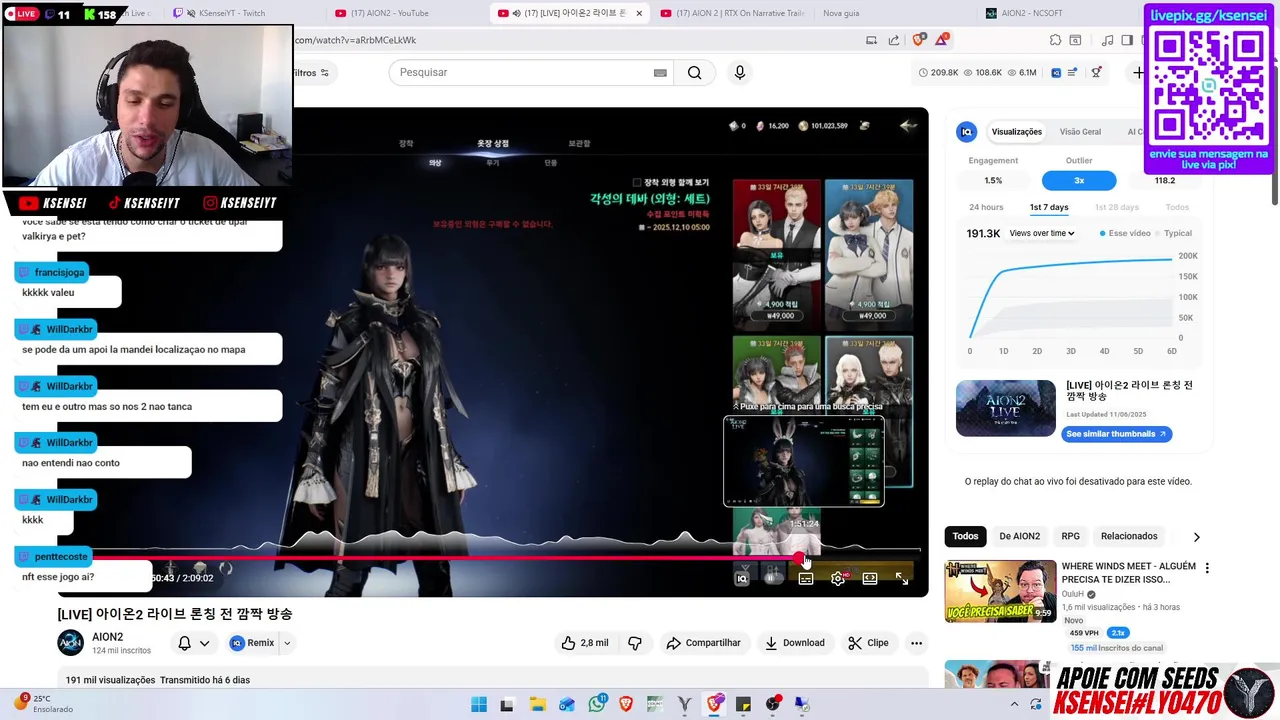Click the Brave Rewards triangle icon

[x=941, y=40]
